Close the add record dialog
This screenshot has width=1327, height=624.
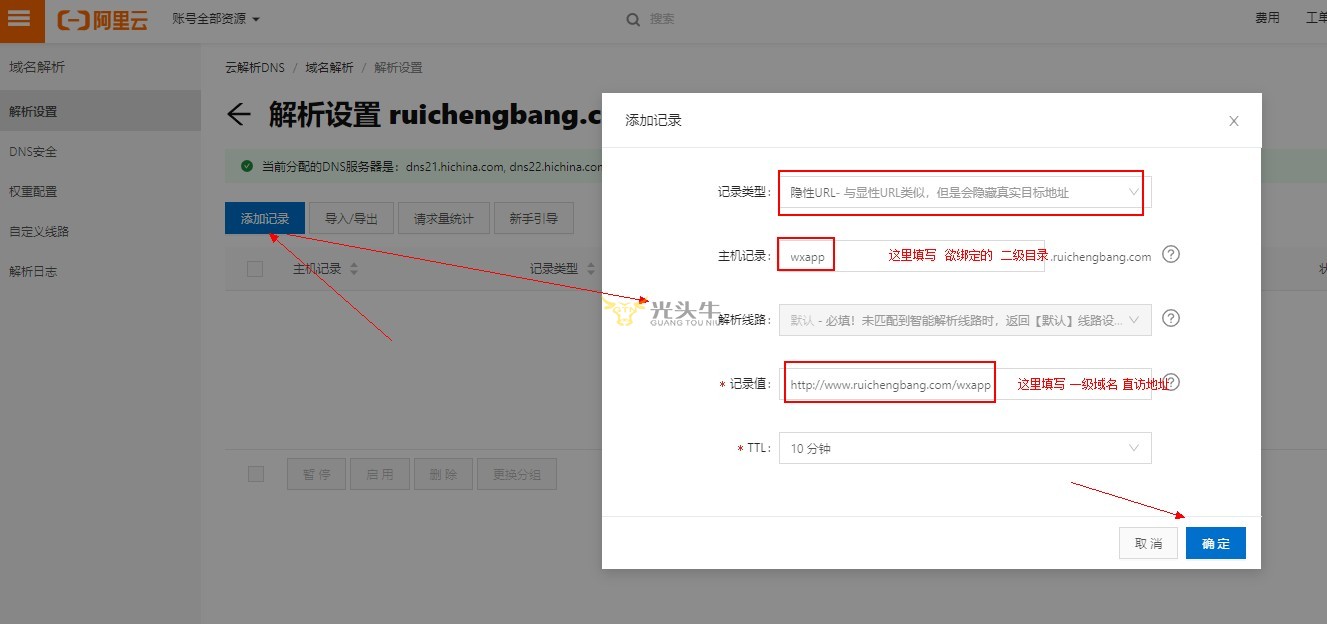1233,121
